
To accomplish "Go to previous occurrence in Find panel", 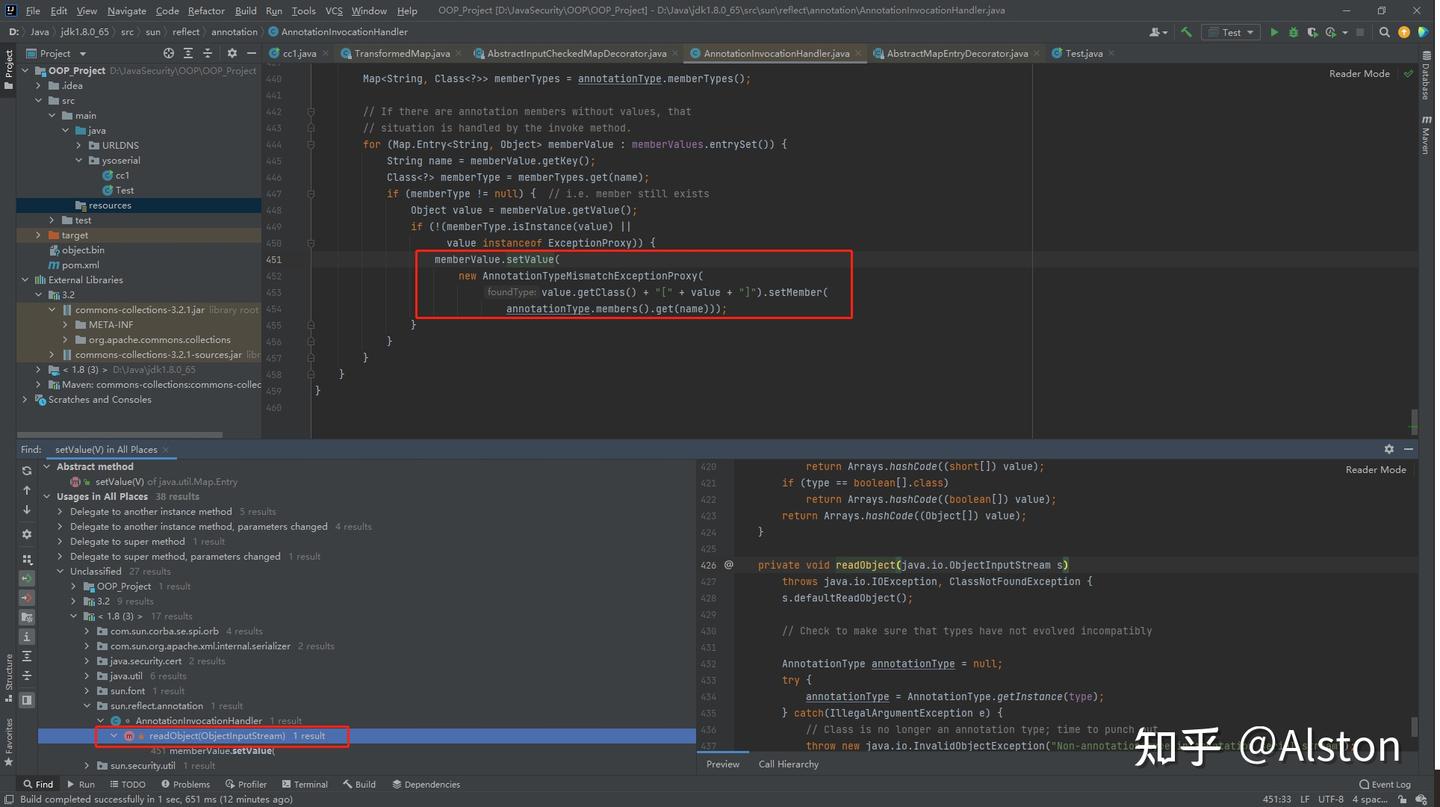I will point(27,490).
